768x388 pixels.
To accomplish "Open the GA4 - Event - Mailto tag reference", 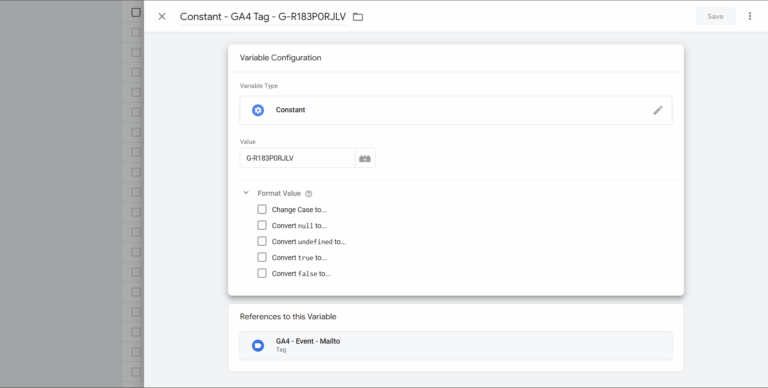I will 456,345.
